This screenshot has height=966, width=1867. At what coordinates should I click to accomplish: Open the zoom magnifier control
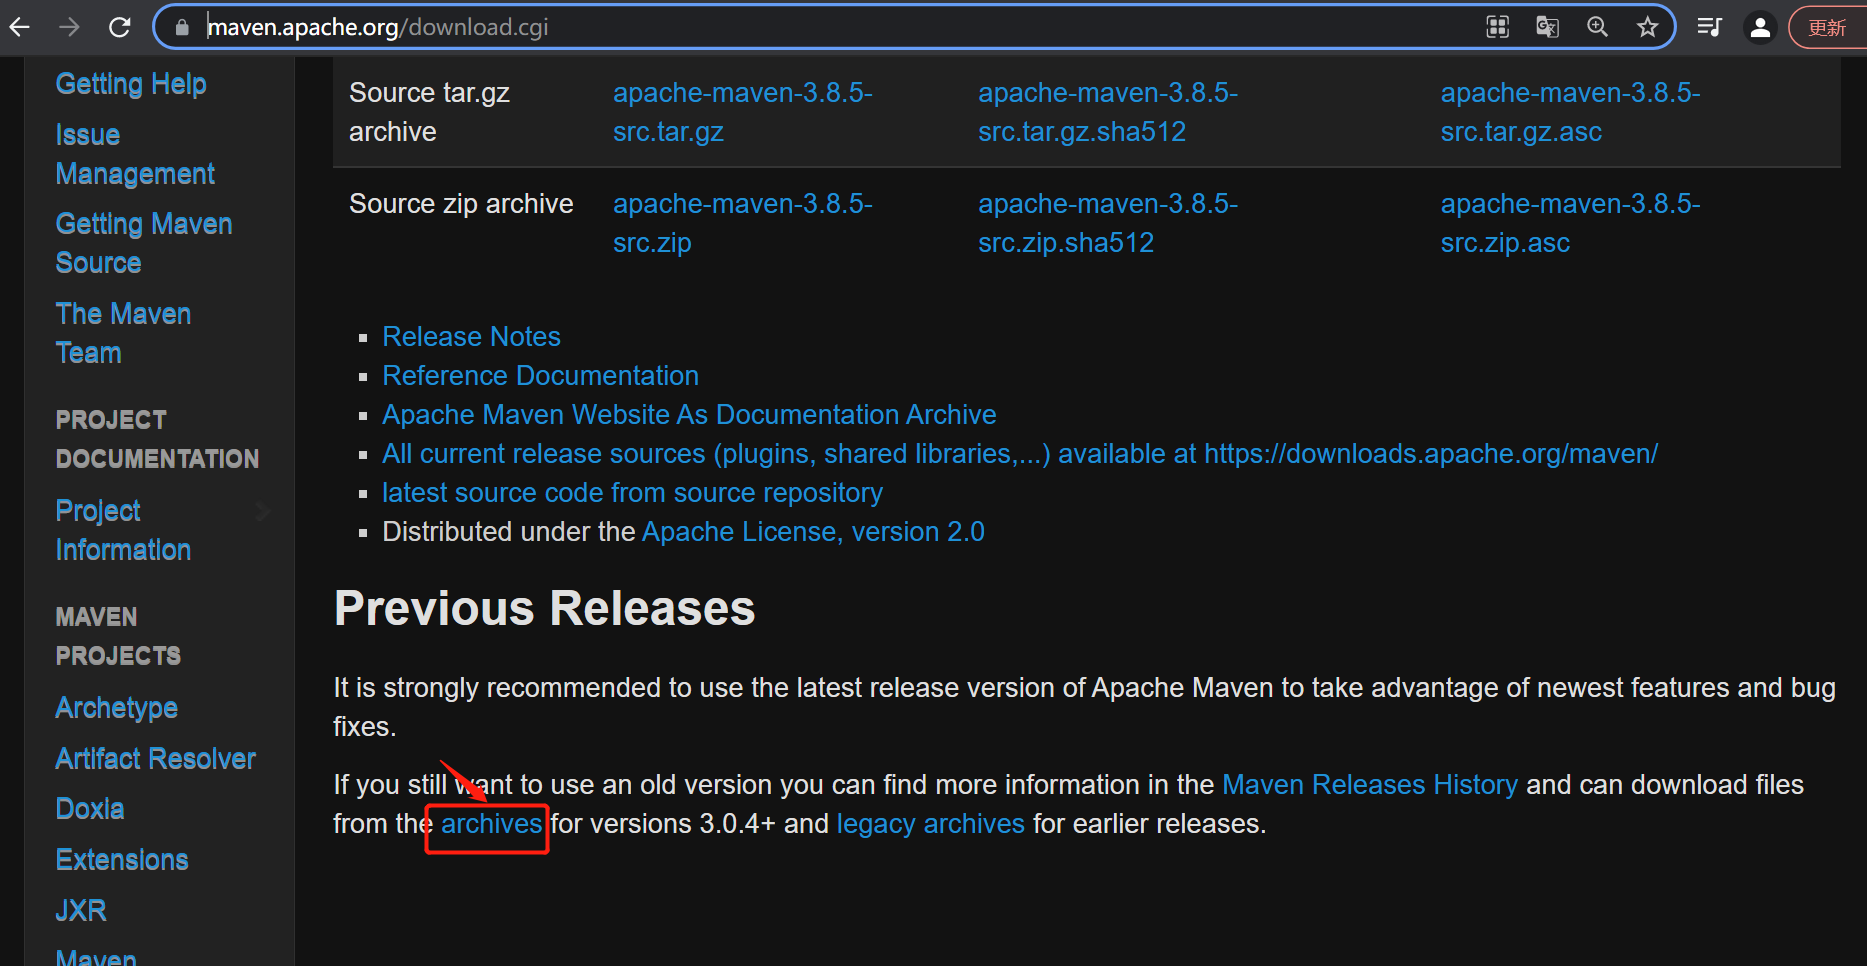1597,27
